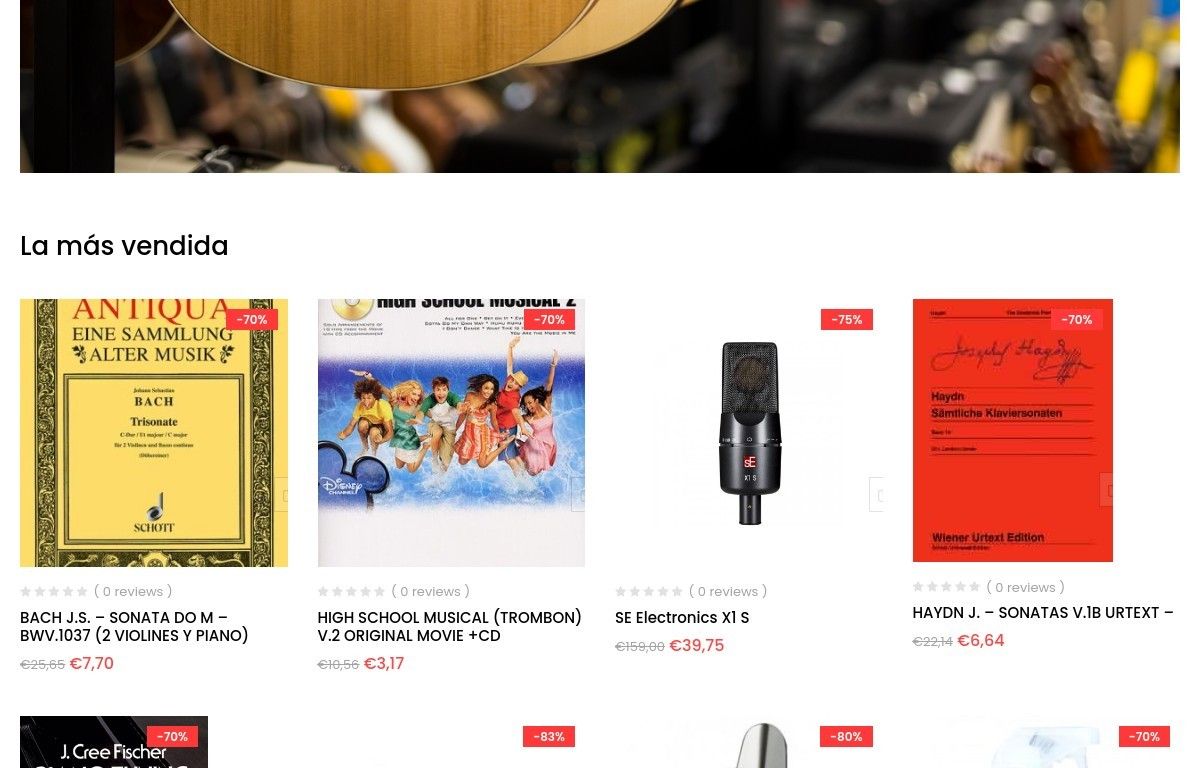The image size is (1200, 768).
Task: Click the star rating under Haydn Sonatas product
Action: [x=946, y=587]
